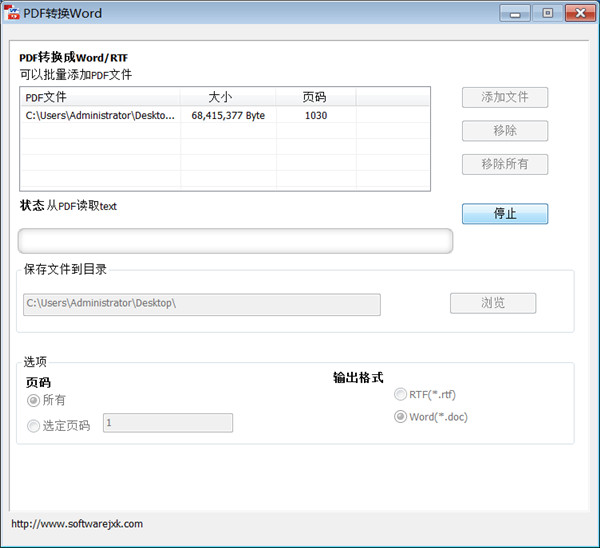Click the PDF文件 column header

coord(100,97)
